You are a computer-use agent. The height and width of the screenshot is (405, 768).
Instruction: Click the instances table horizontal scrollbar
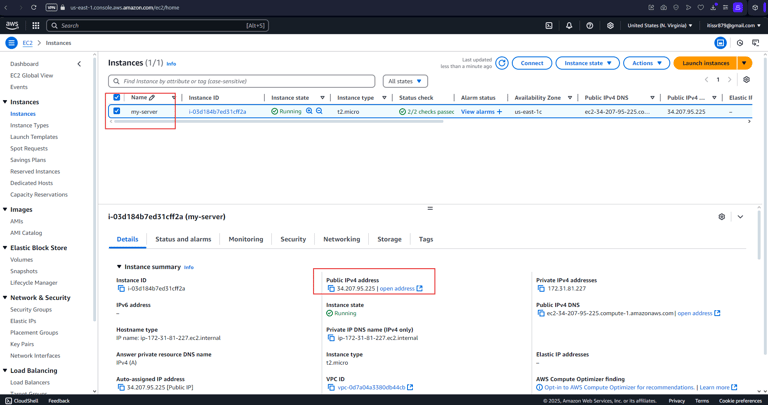[x=278, y=121]
